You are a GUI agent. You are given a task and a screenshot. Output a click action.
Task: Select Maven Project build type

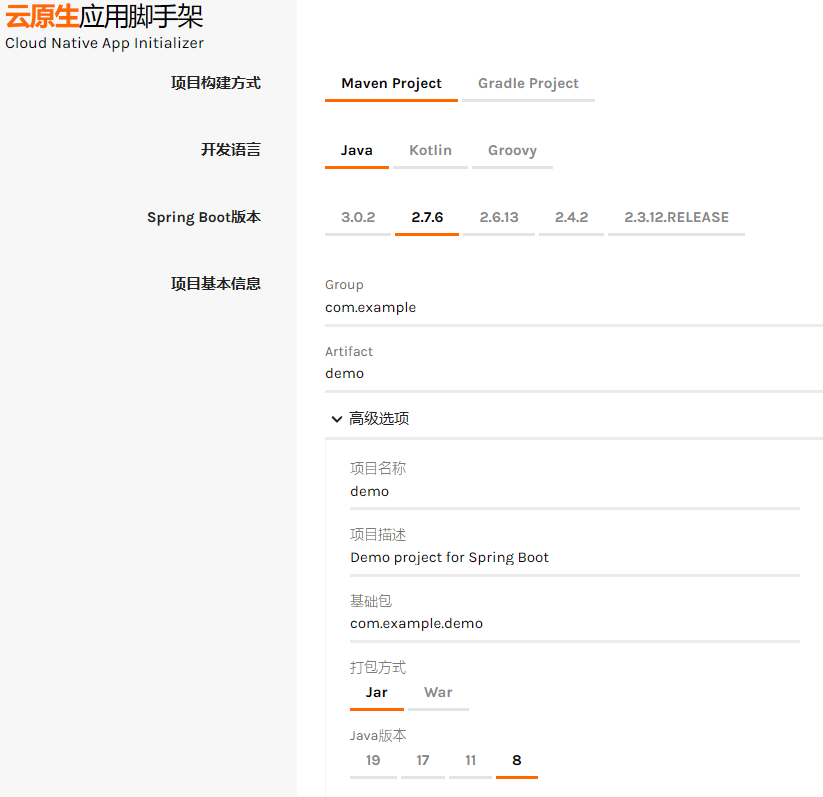click(x=391, y=83)
